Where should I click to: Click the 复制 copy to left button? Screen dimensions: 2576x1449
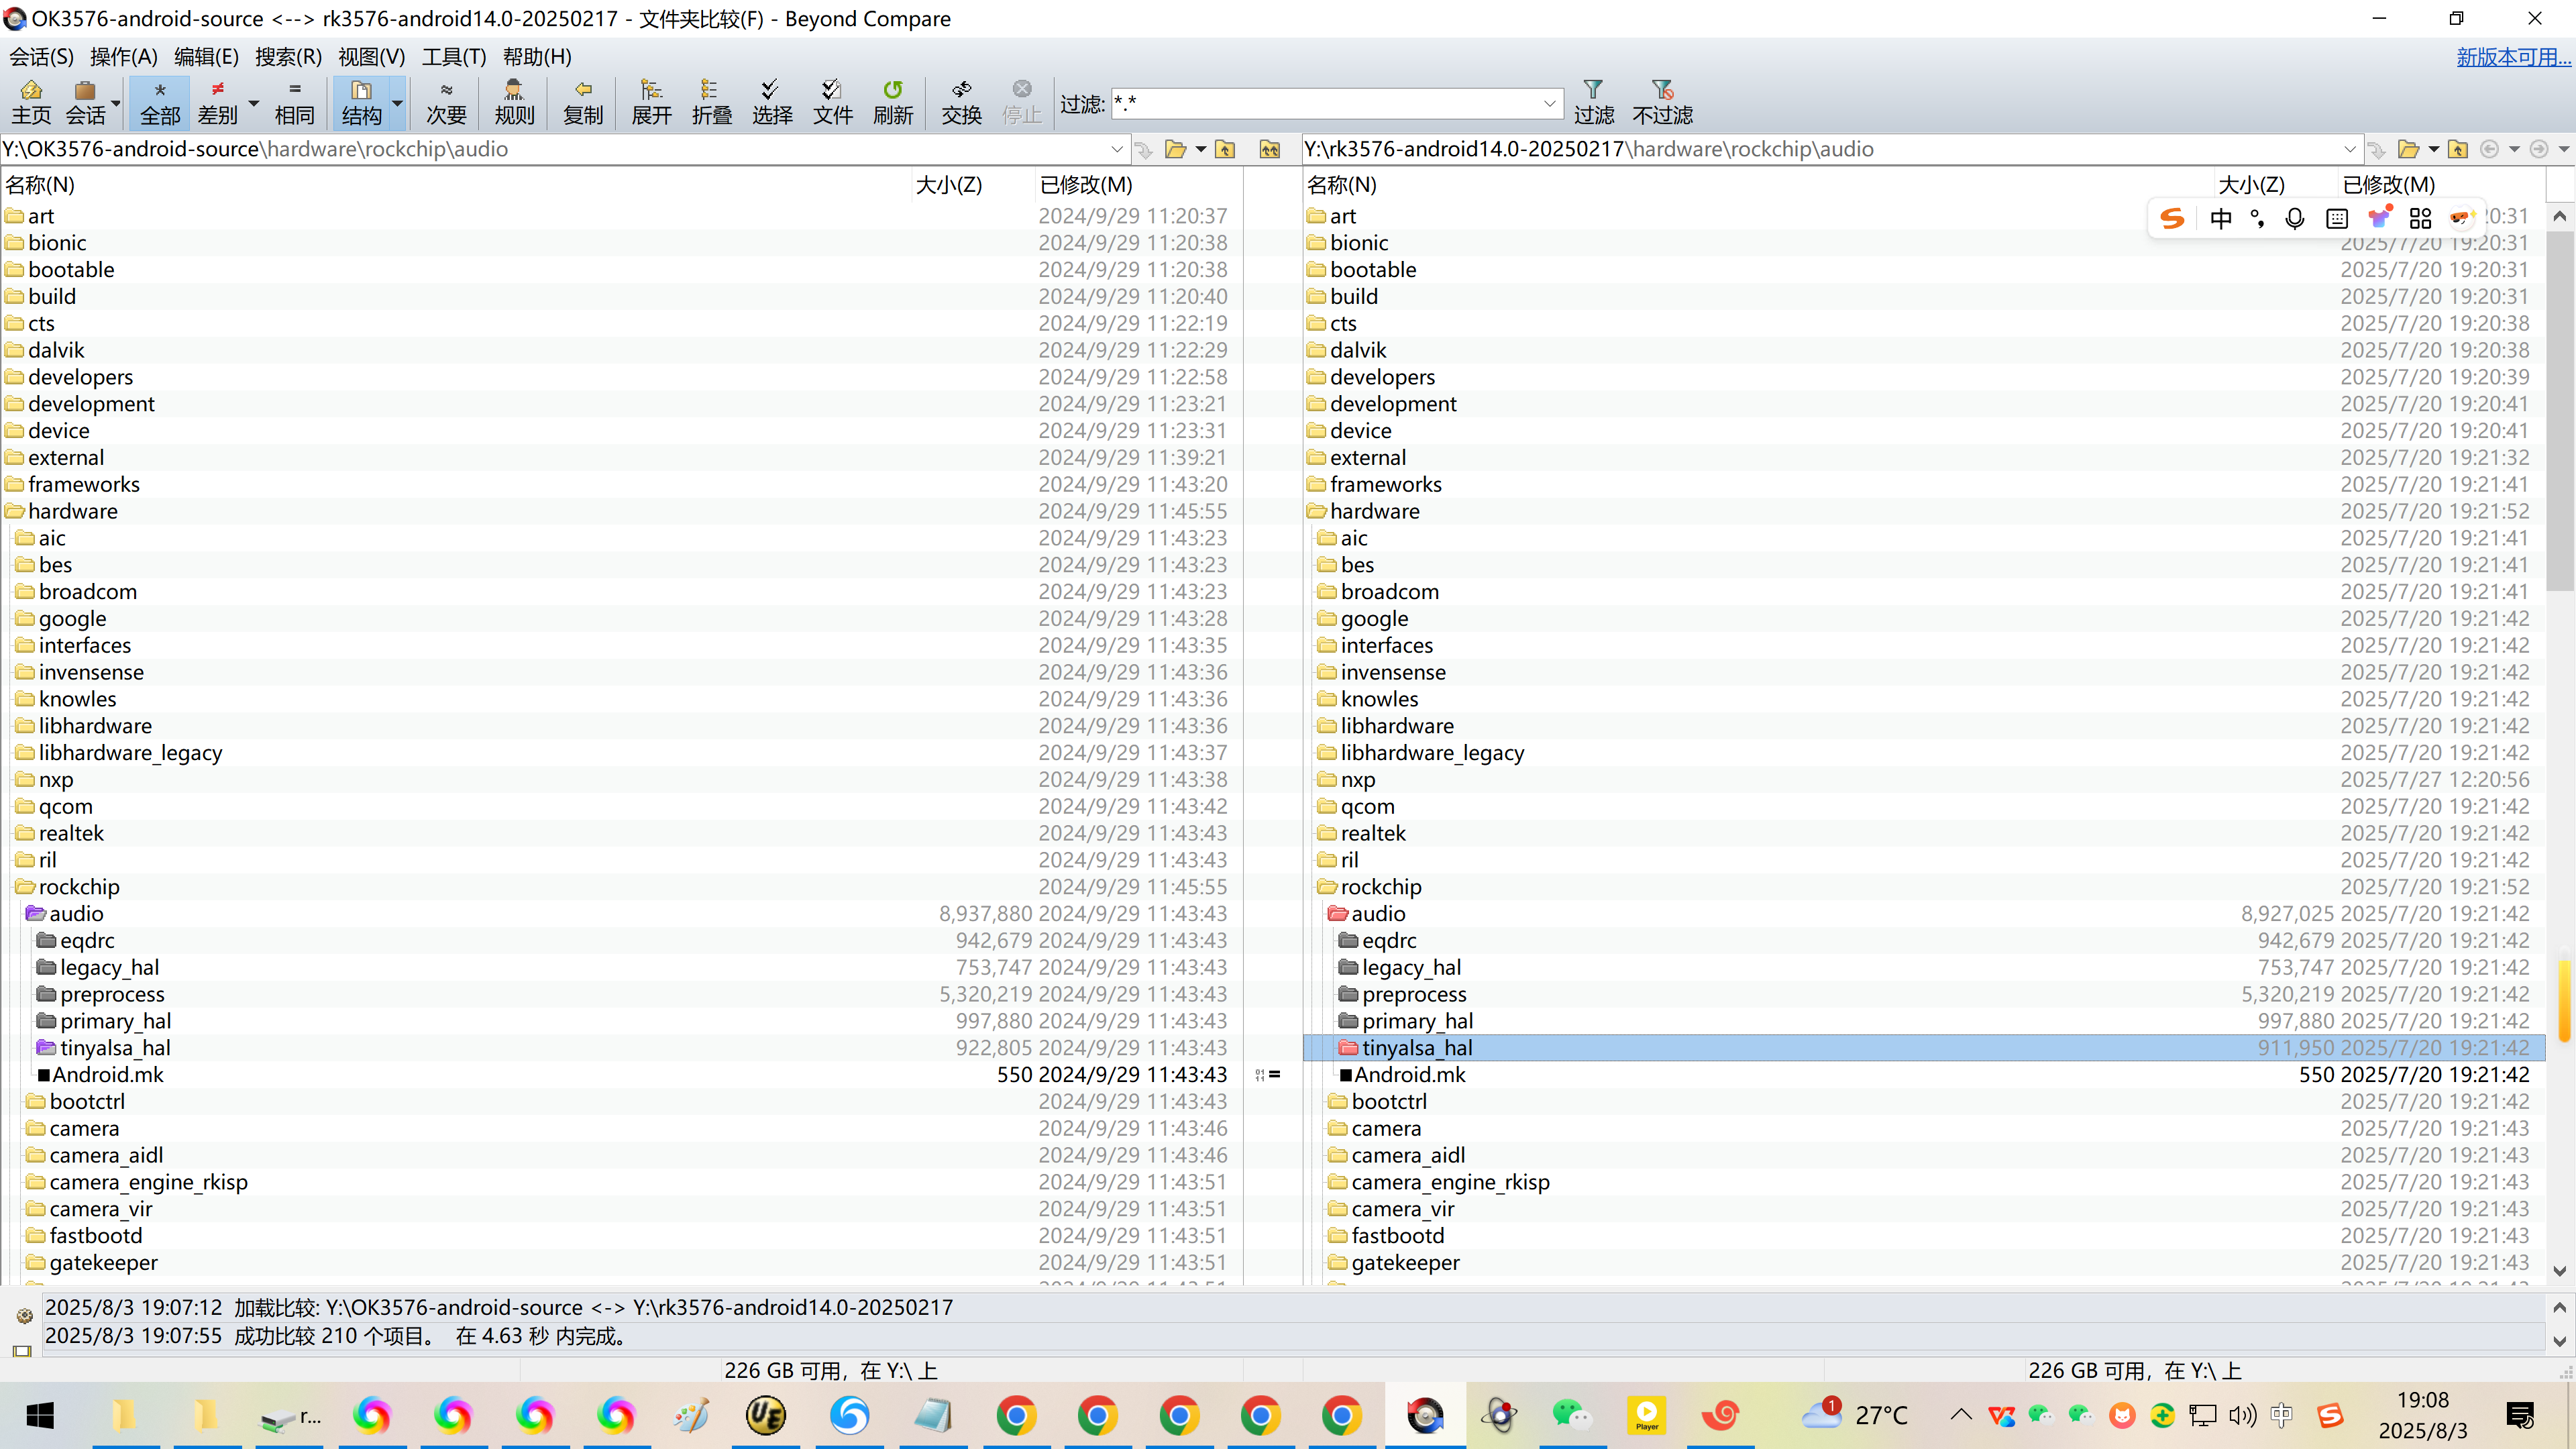pyautogui.click(x=583, y=103)
